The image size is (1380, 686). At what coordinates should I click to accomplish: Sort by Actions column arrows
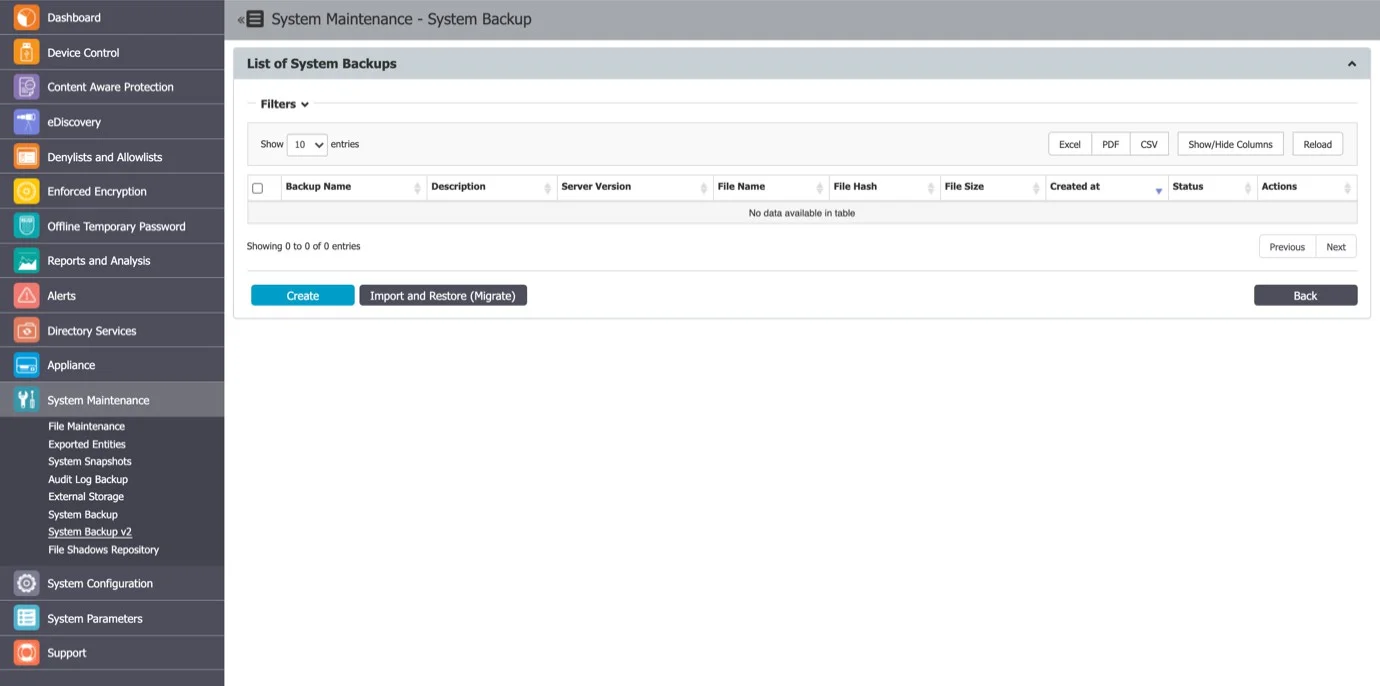(1347, 188)
